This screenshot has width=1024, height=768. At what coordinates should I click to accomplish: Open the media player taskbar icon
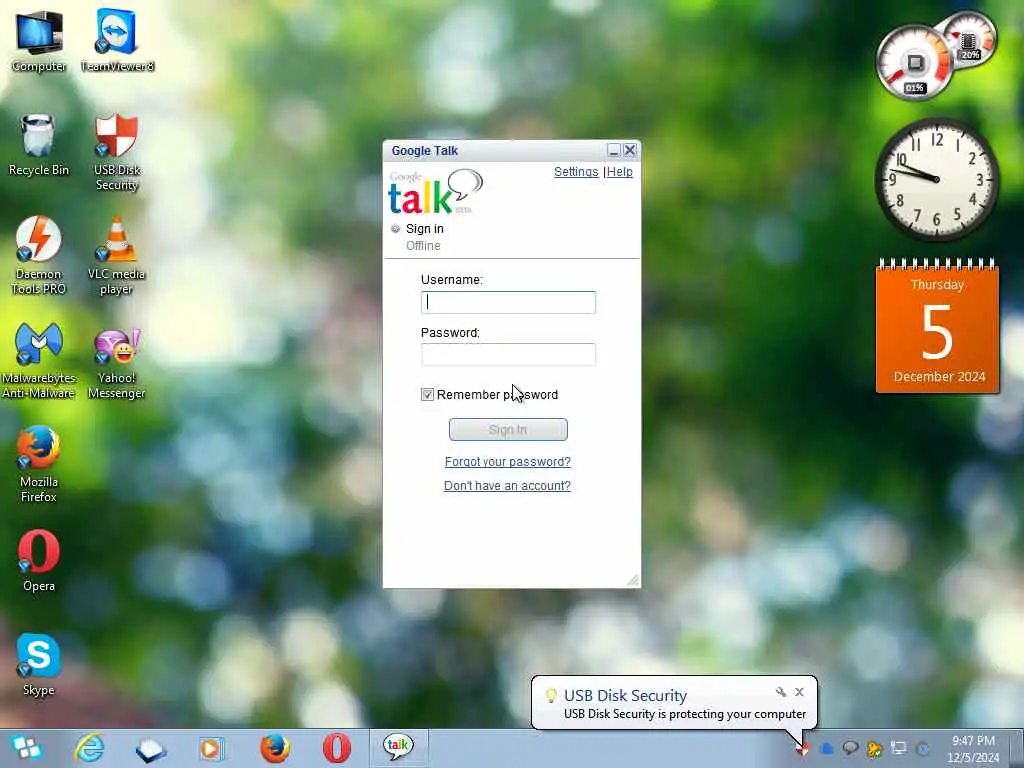pos(211,749)
